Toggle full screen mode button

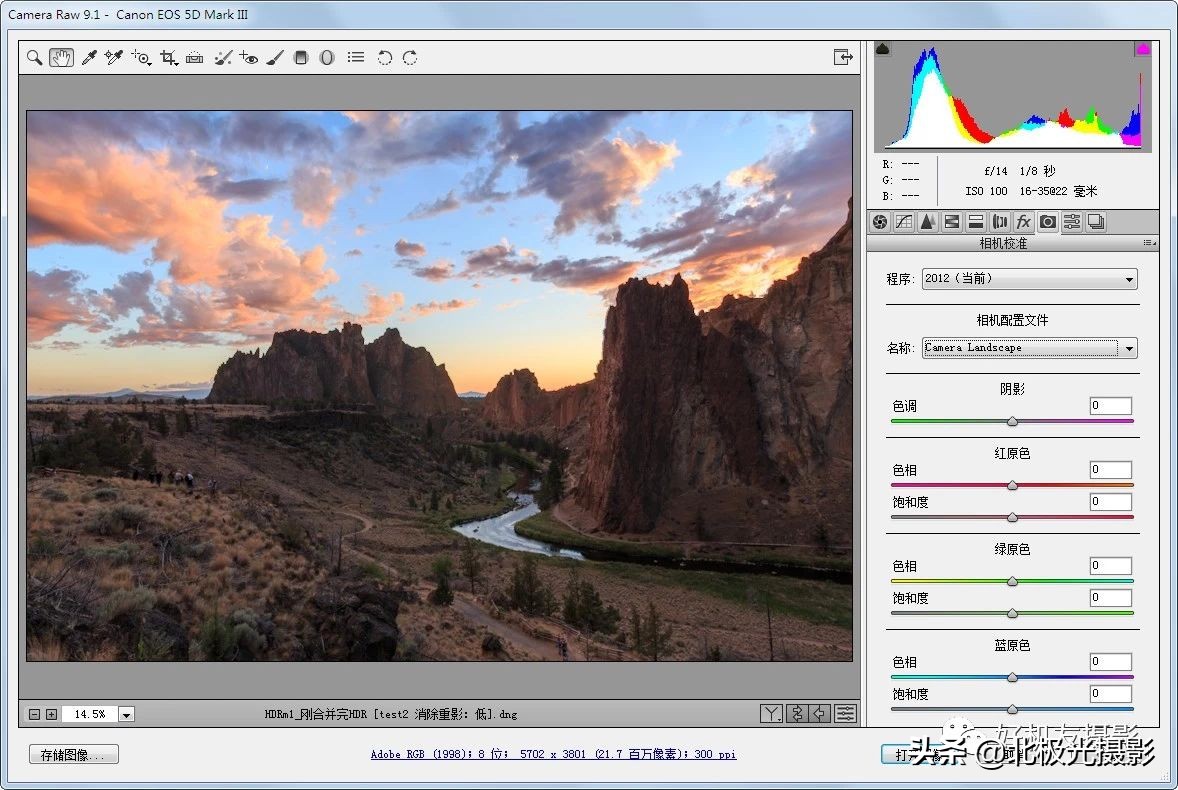tap(843, 58)
